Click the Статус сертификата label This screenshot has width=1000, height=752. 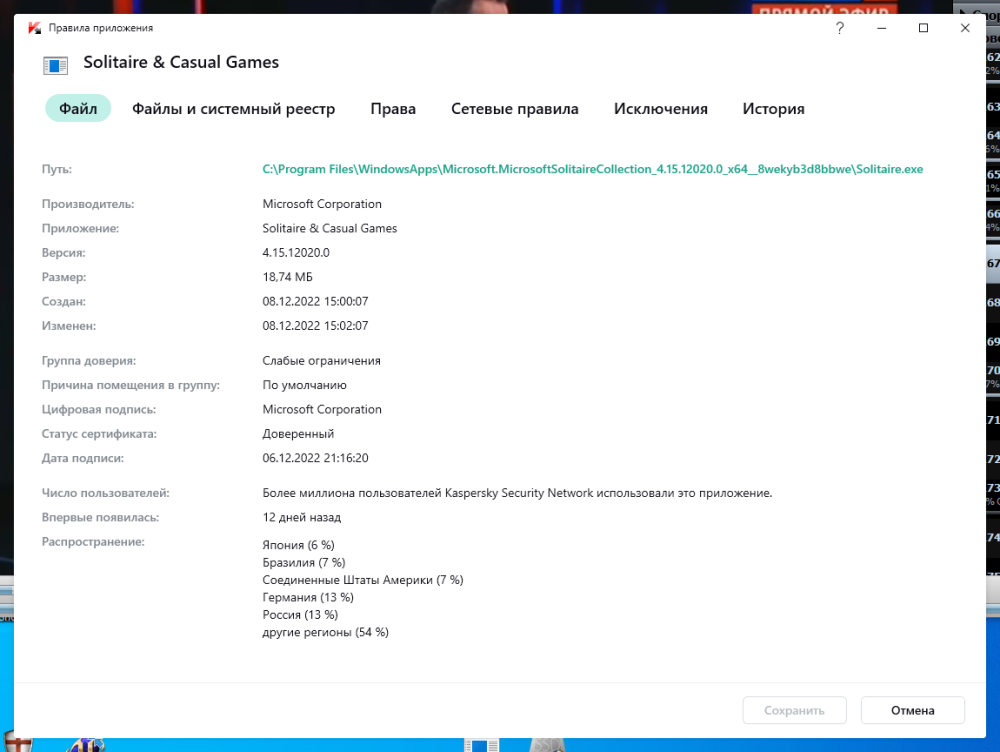coord(99,434)
